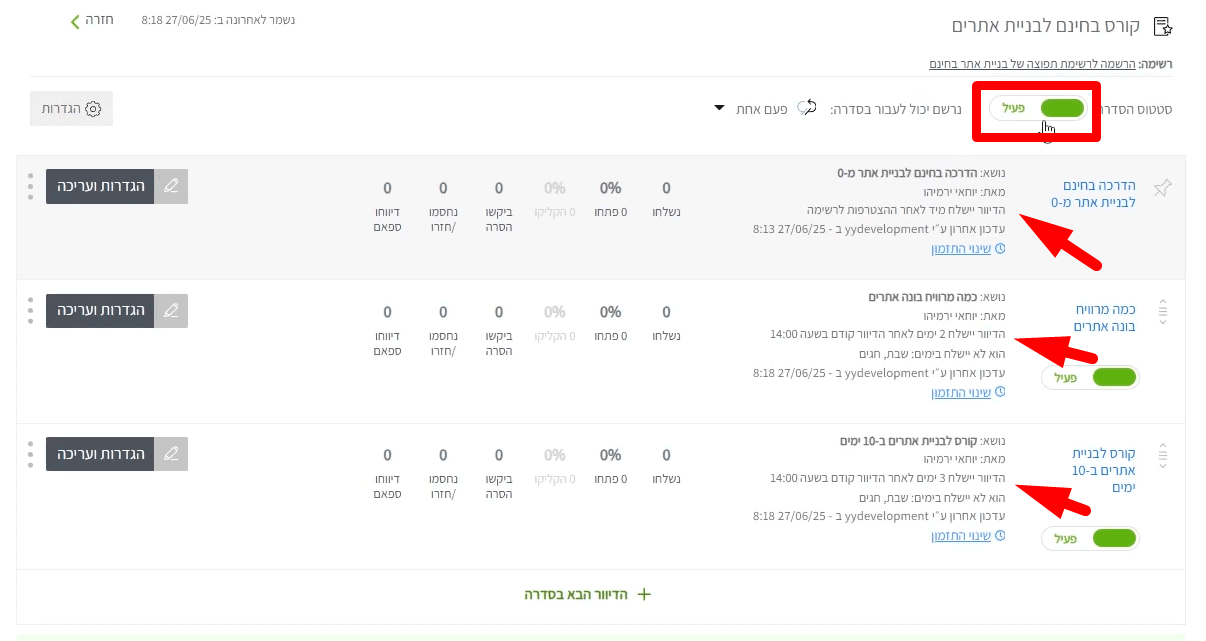The width and height of the screenshot is (1206, 641).
Task: Toggle the series status switch labeled פעיל
Action: pos(1038,108)
